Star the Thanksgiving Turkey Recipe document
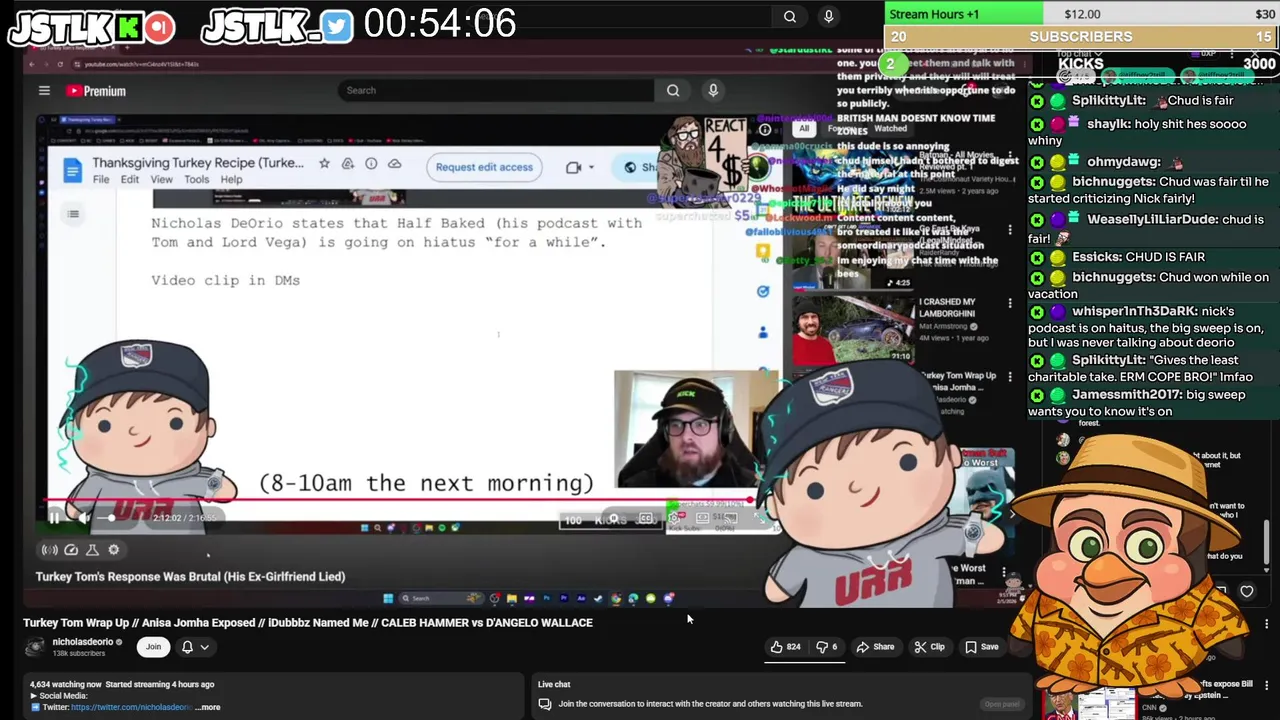This screenshot has height=720, width=1280. point(324,163)
